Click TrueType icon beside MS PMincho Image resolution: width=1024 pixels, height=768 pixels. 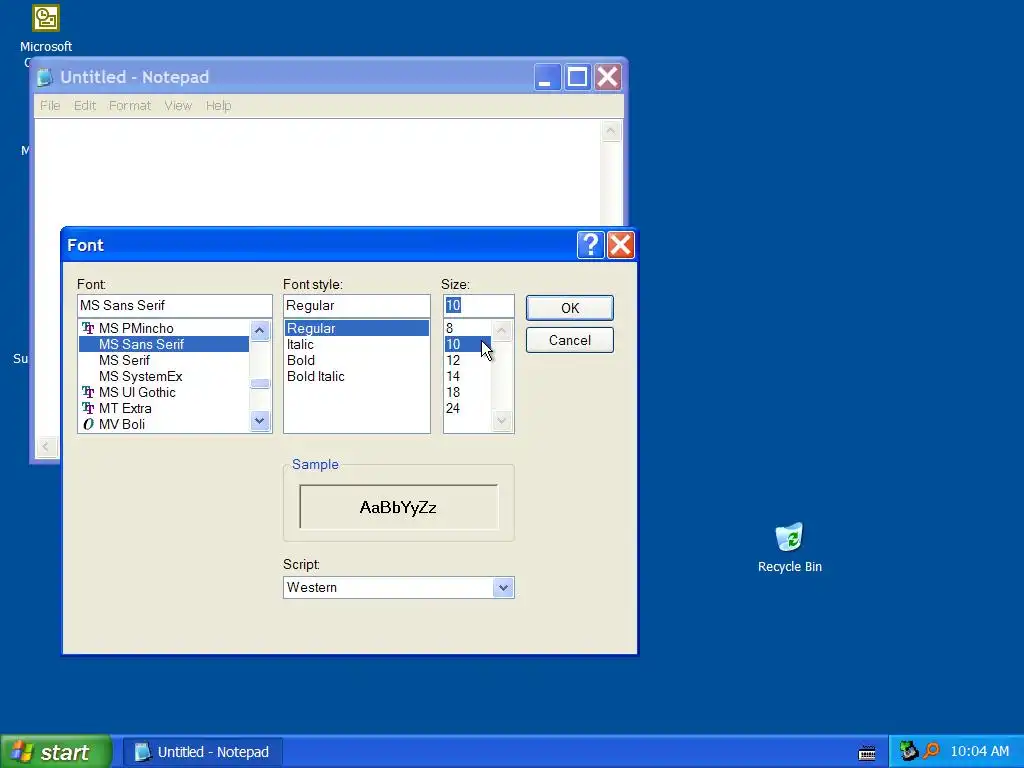[88, 328]
